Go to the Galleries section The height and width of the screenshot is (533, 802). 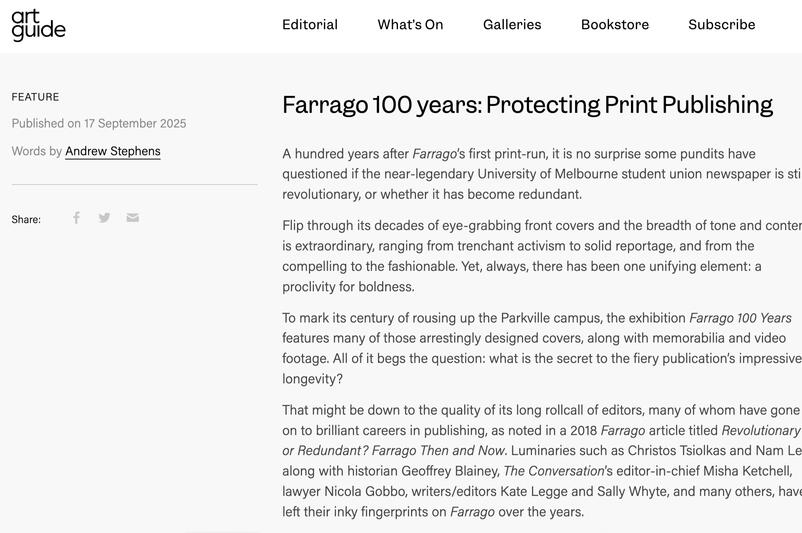point(512,25)
